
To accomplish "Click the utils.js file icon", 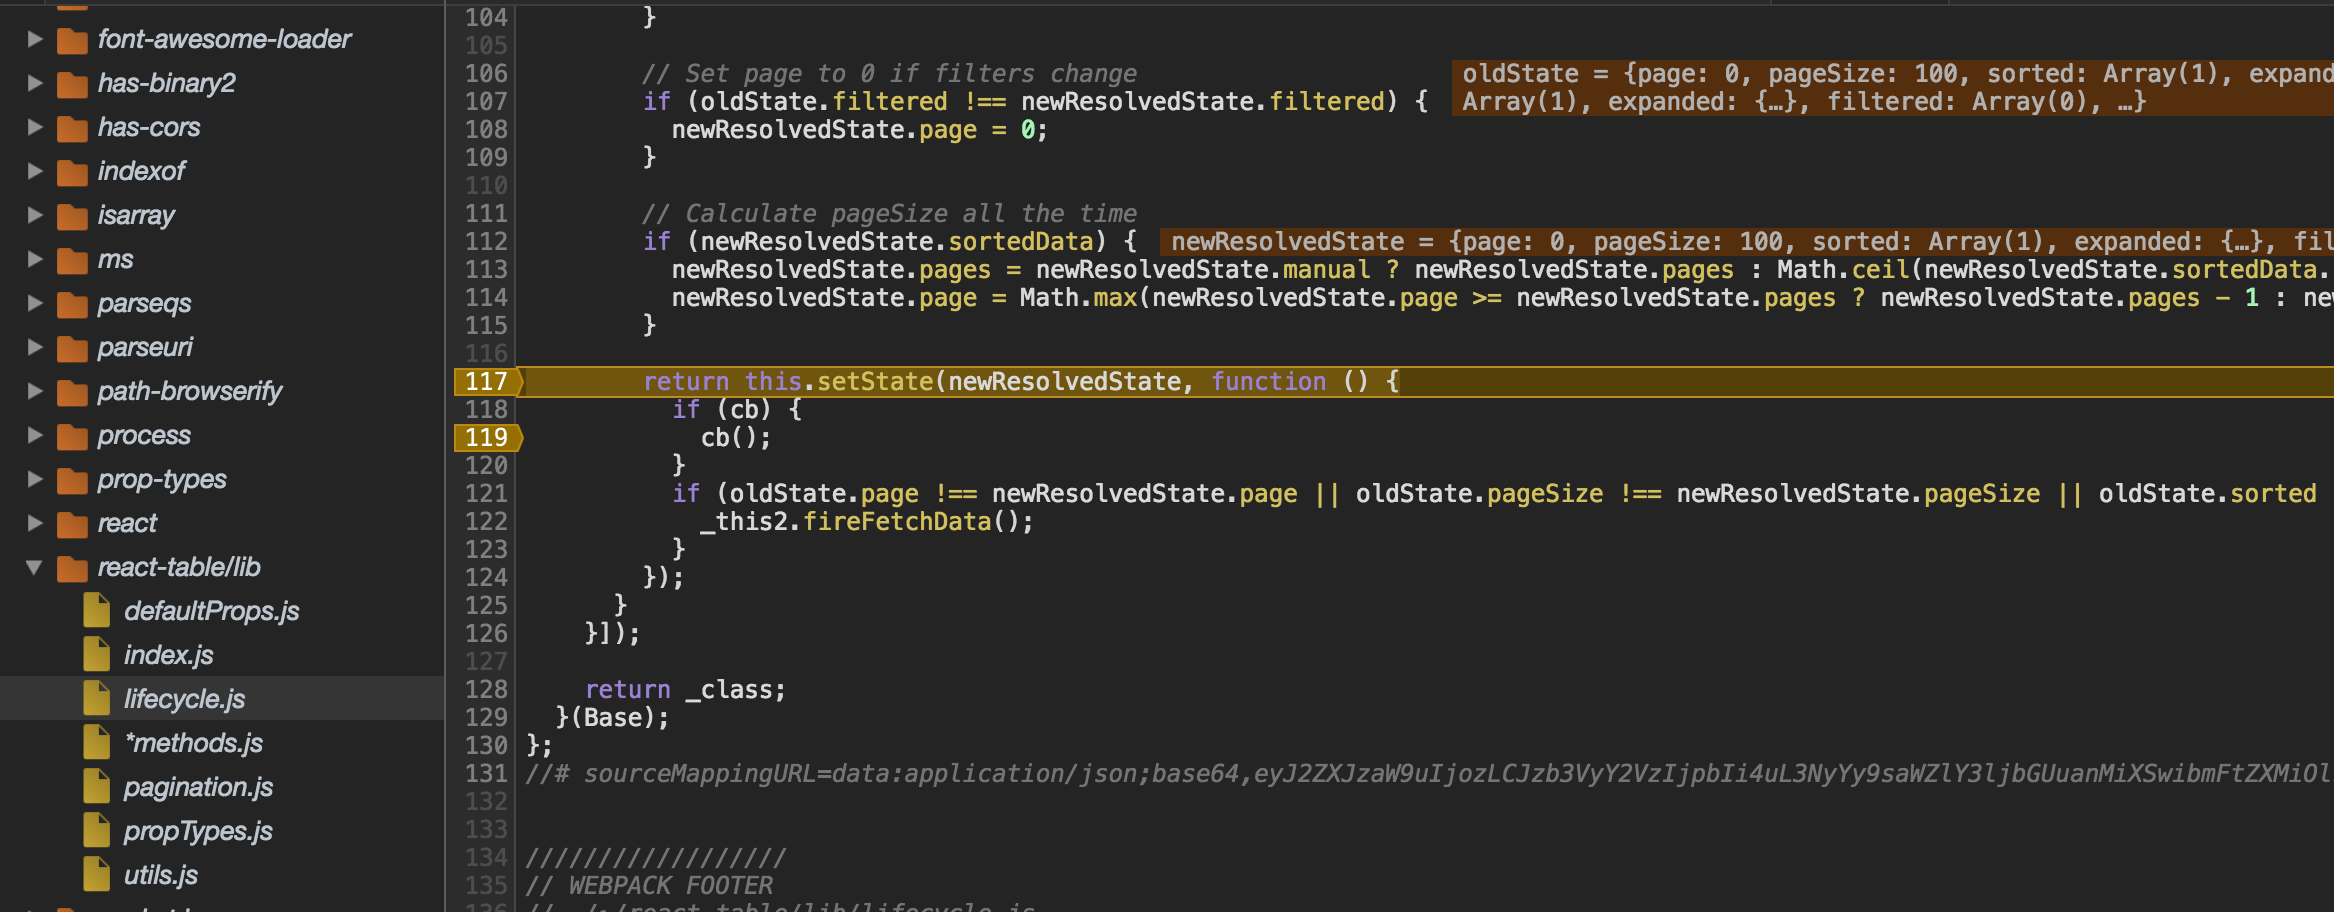I will pyautogui.click(x=97, y=874).
